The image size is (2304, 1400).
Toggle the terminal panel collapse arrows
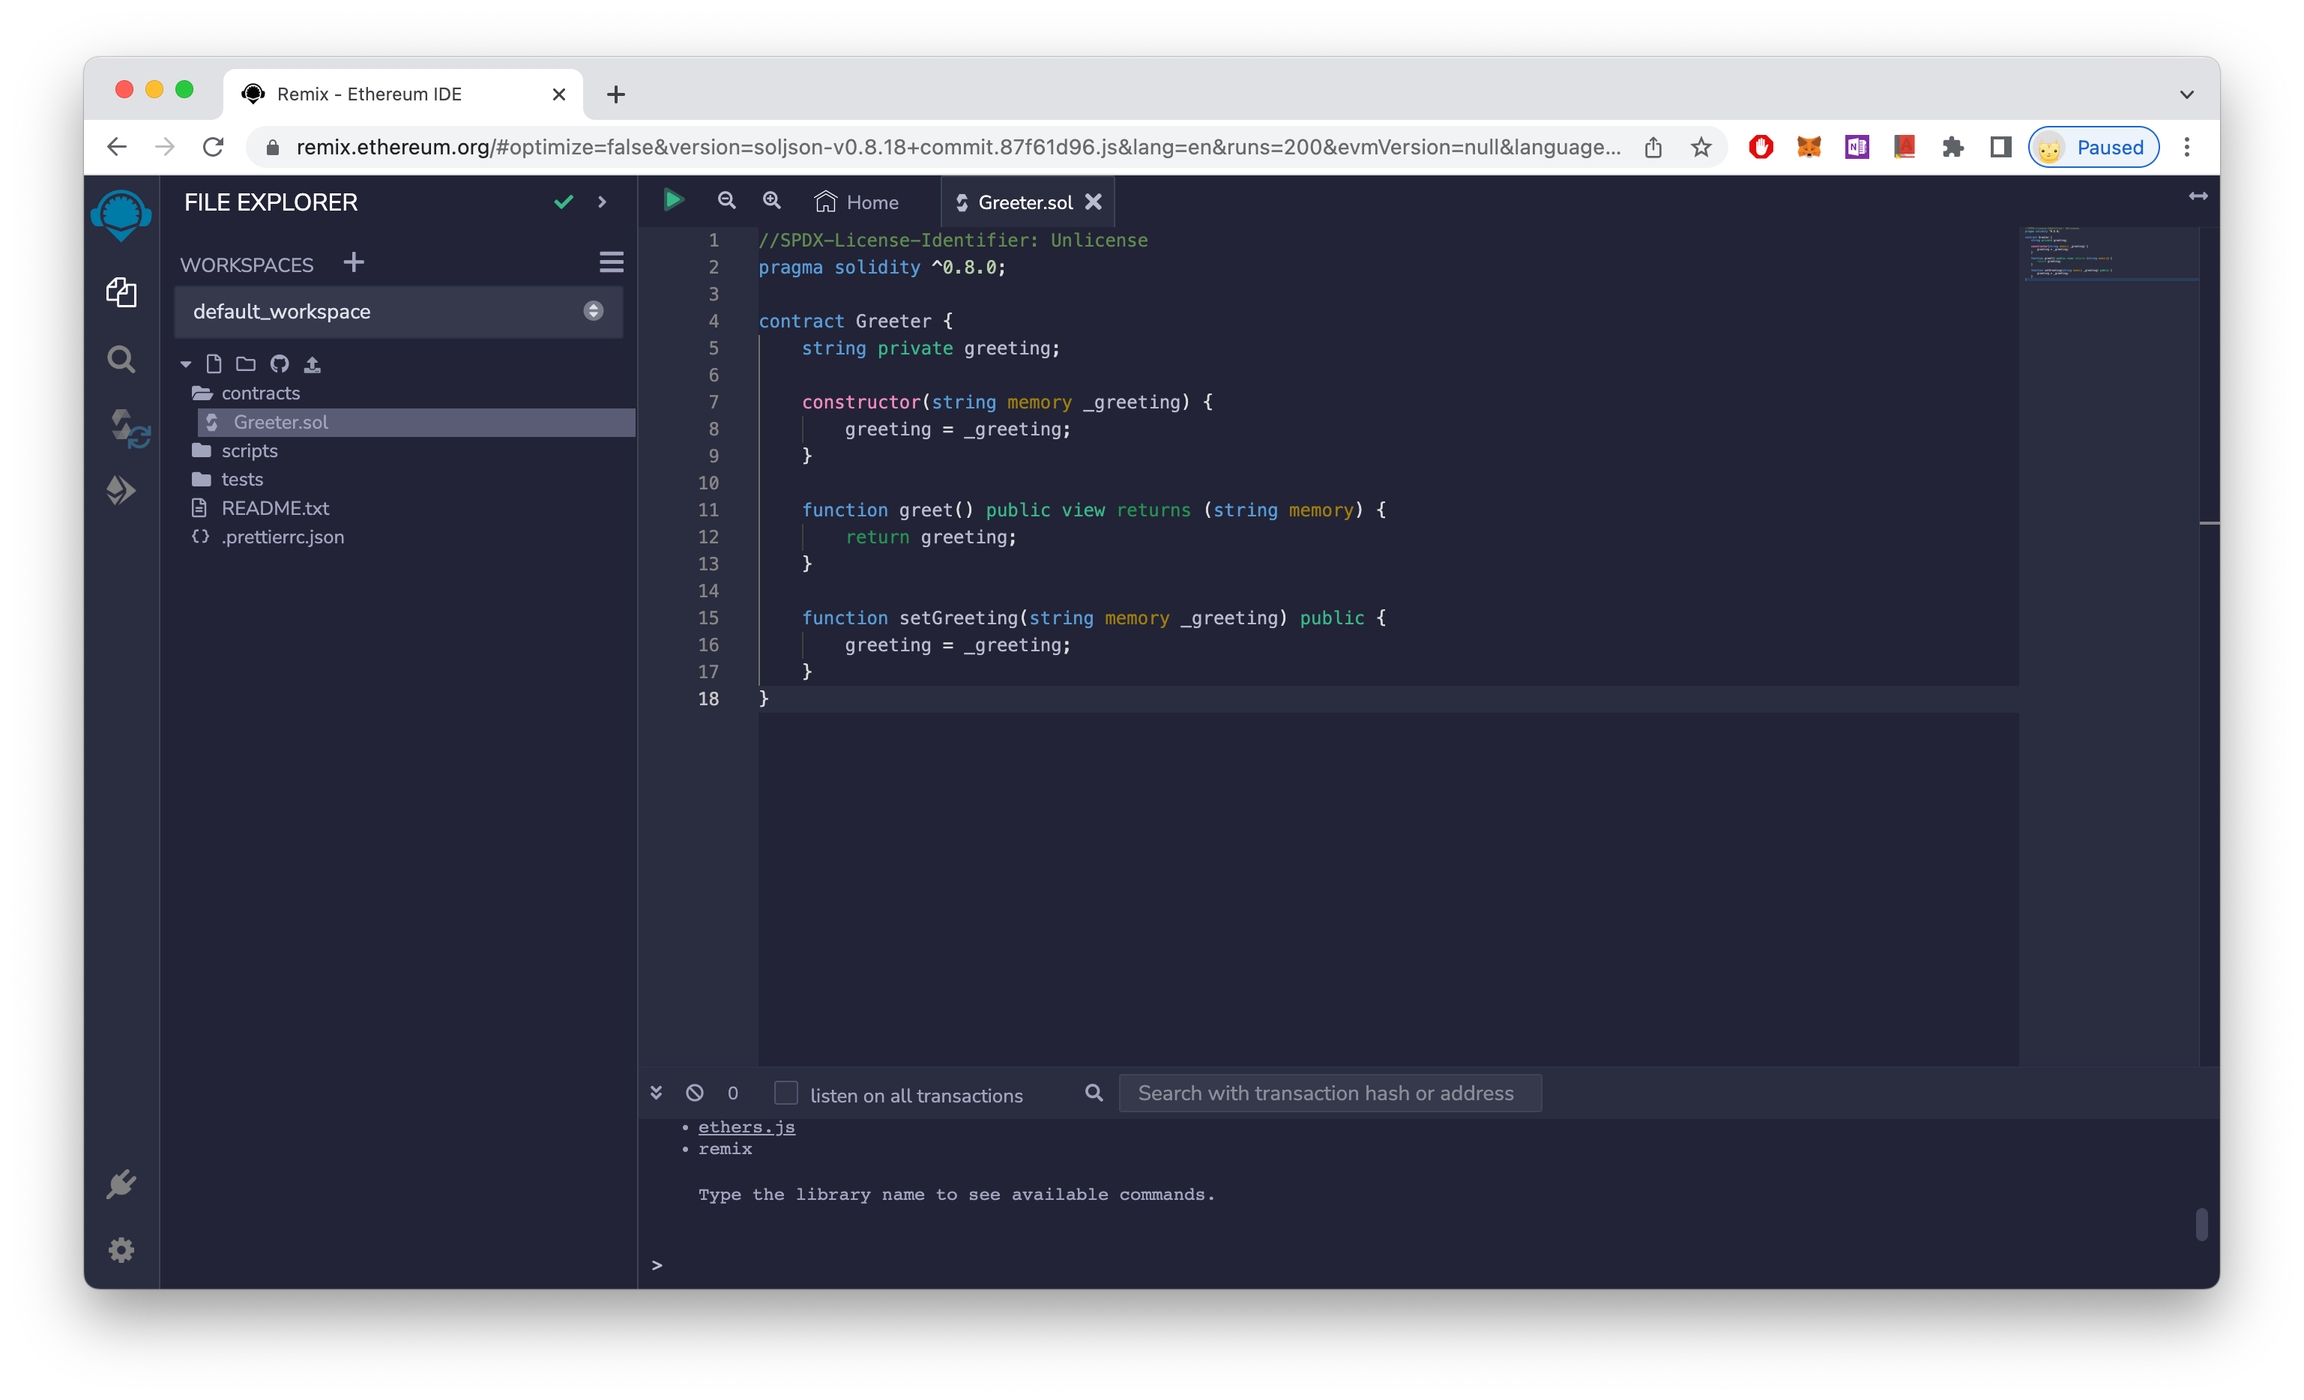point(656,1093)
